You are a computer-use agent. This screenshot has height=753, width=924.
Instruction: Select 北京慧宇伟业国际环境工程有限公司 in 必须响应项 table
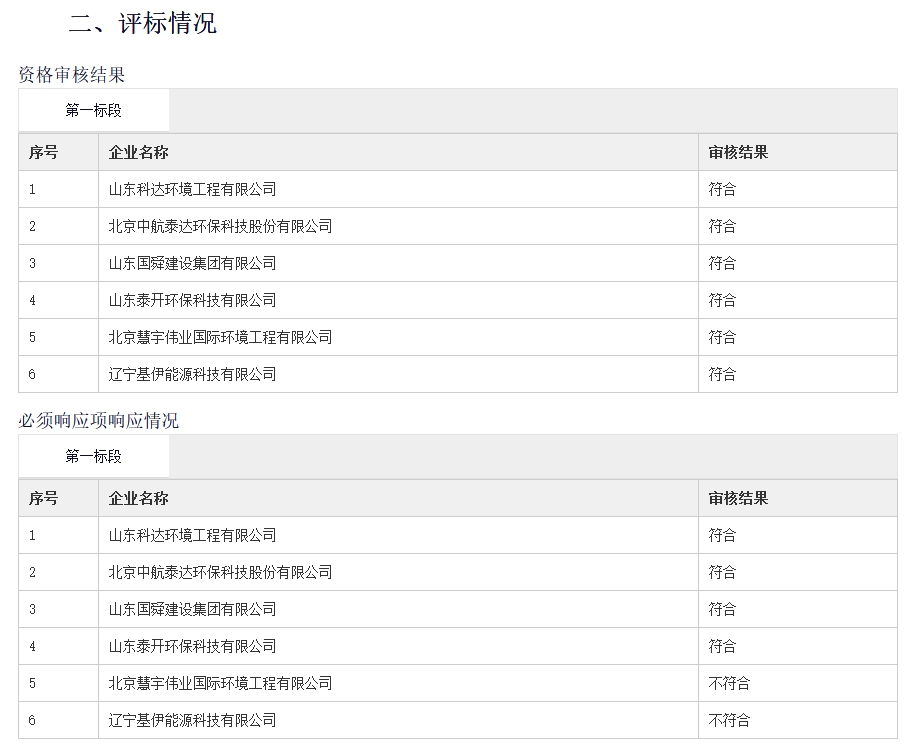tap(220, 684)
